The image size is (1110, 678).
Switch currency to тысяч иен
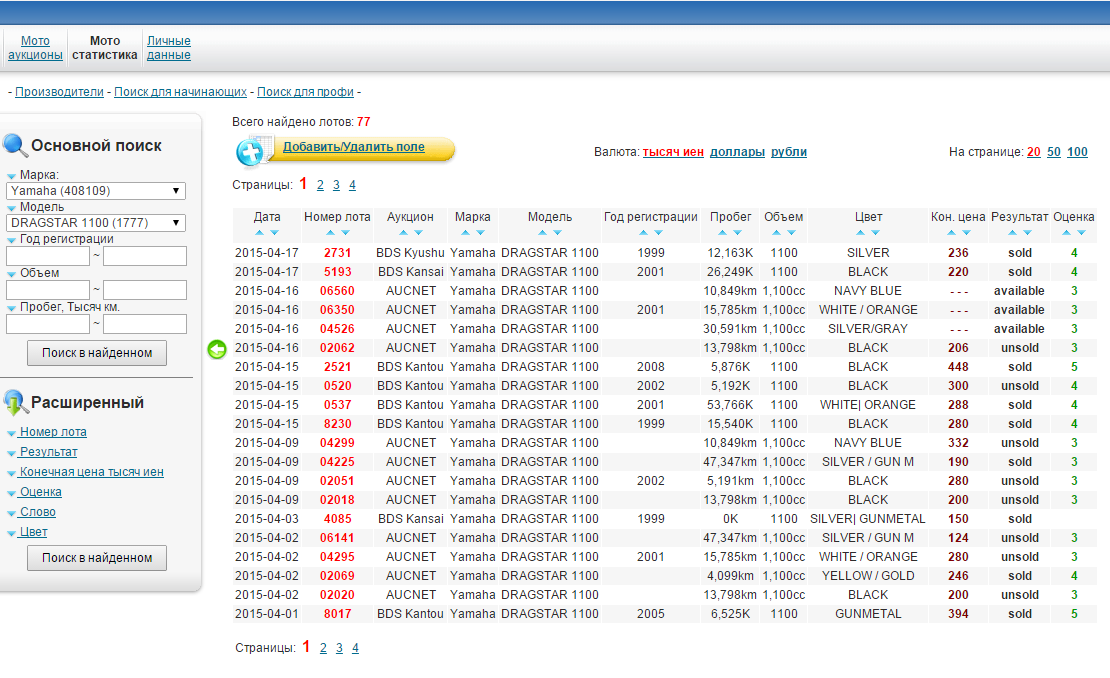673,152
